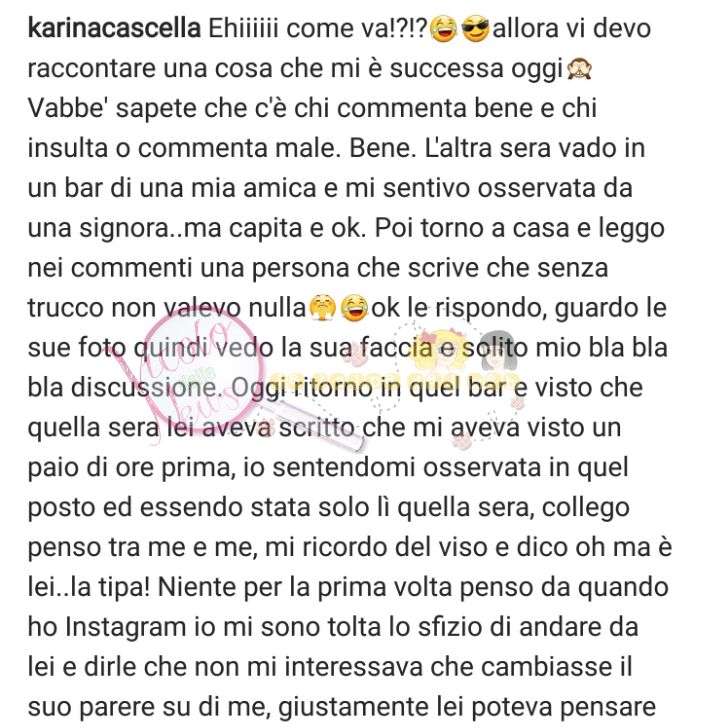Click the yellow watermark text banner
The image size is (701, 727).
click(394, 379)
